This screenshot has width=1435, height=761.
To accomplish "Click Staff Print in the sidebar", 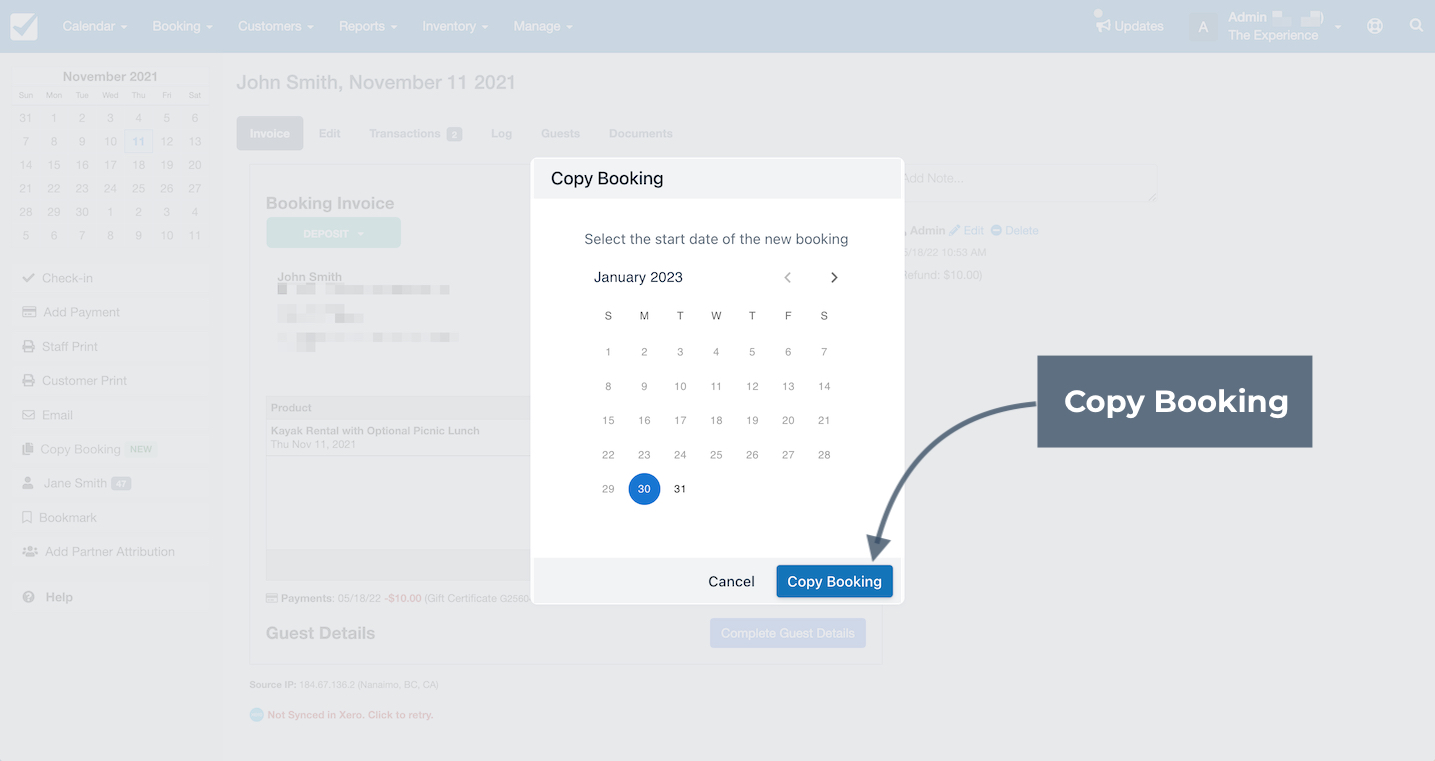I will pyautogui.click(x=110, y=346).
